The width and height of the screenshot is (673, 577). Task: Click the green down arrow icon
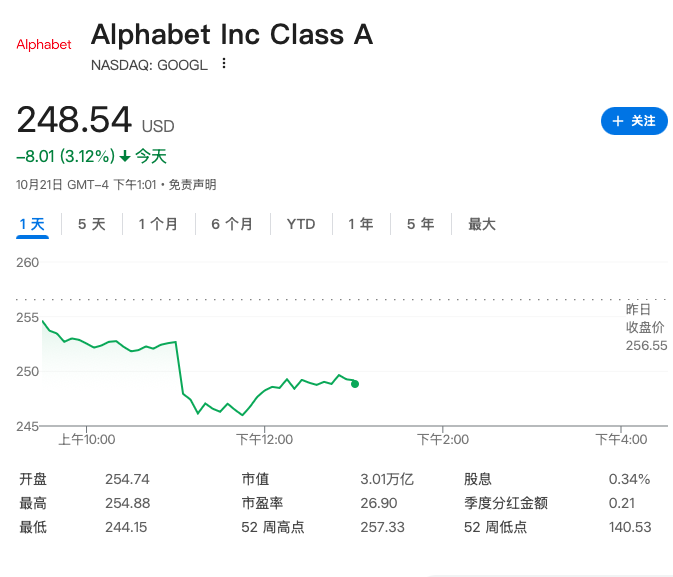click(x=125, y=156)
